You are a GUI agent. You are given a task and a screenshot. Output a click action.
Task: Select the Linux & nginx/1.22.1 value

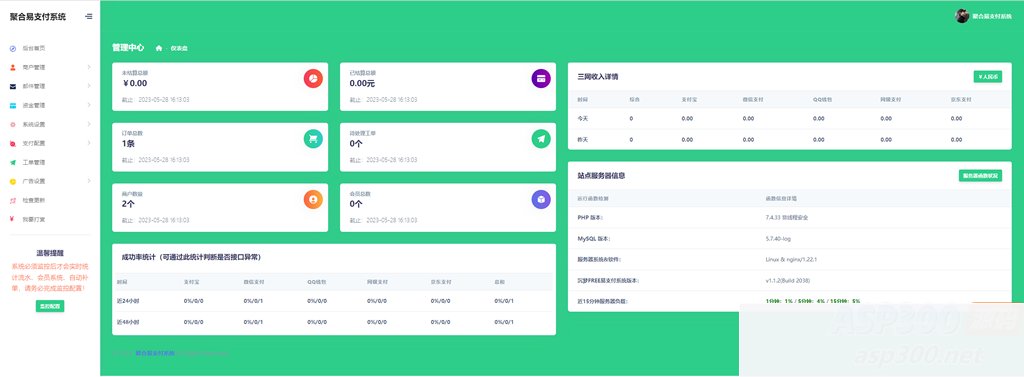792,259
